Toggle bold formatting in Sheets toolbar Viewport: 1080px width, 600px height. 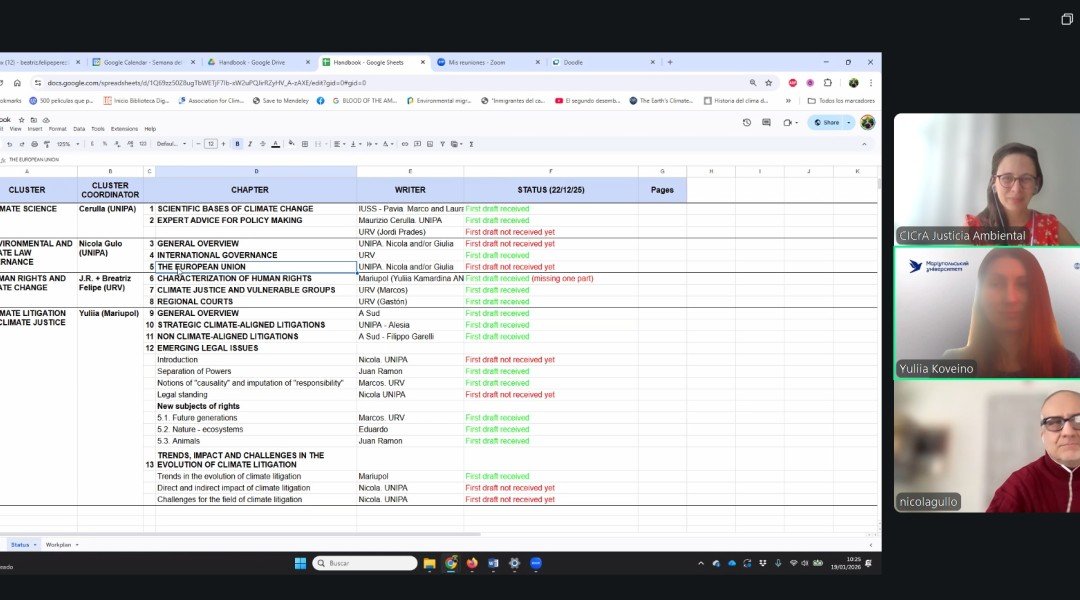click(x=237, y=144)
